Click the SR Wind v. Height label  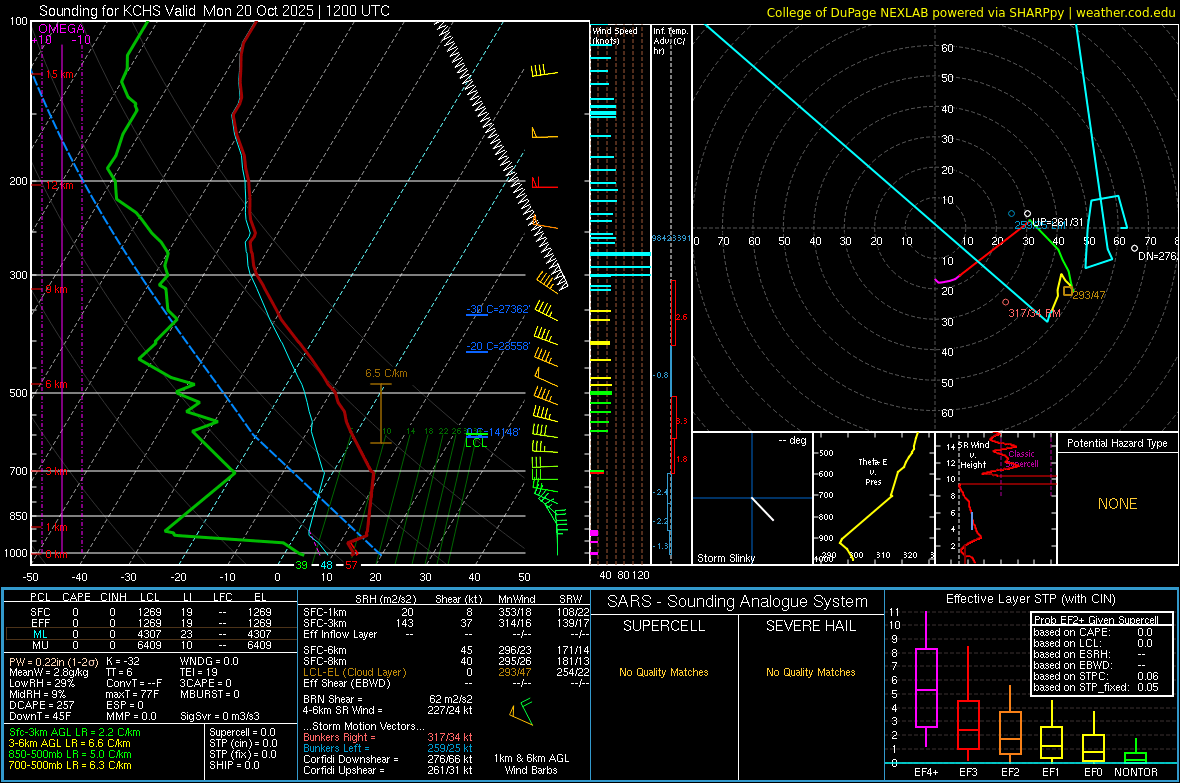[974, 455]
